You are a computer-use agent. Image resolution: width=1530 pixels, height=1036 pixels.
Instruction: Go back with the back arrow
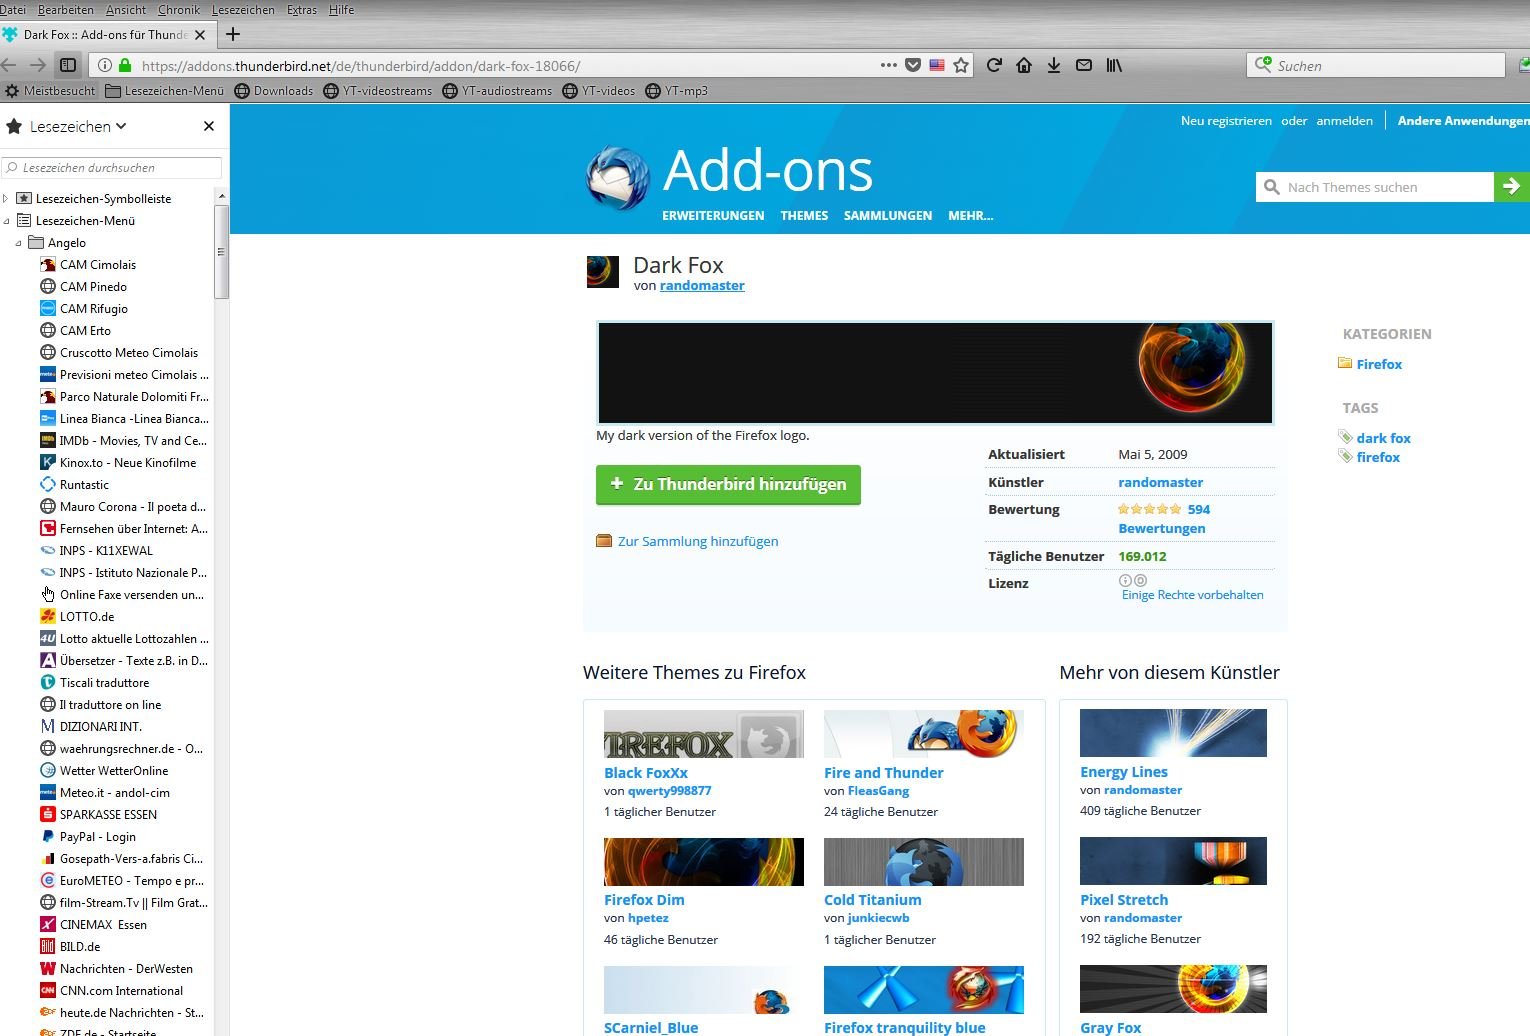point(8,65)
